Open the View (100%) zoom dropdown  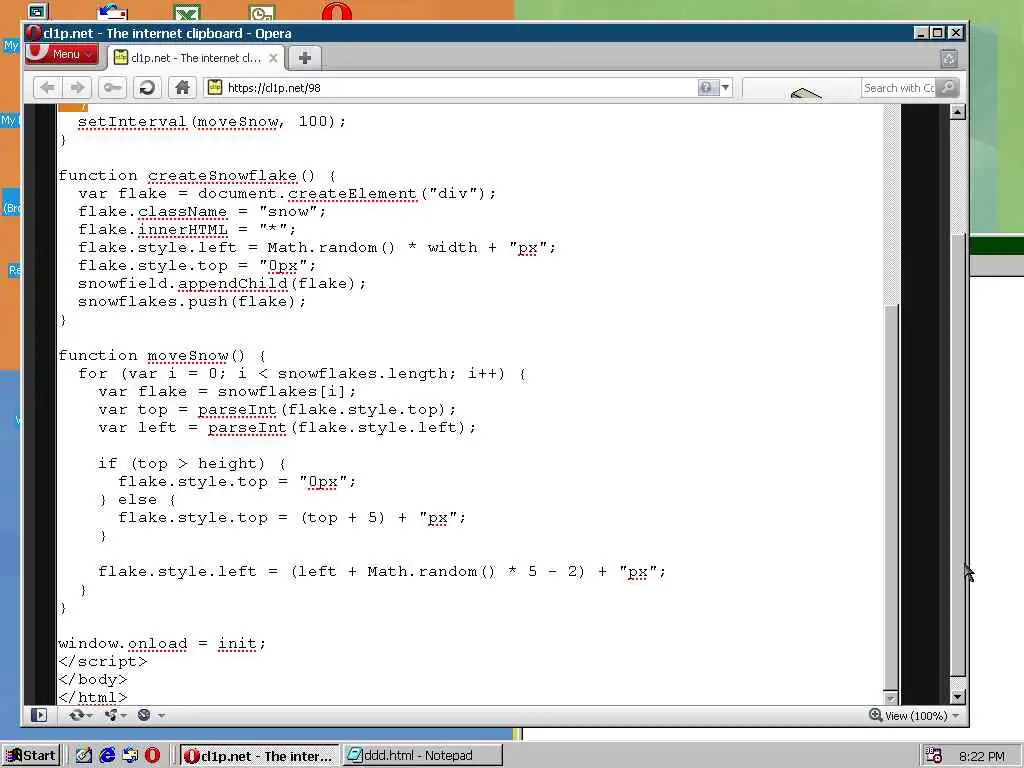click(914, 716)
